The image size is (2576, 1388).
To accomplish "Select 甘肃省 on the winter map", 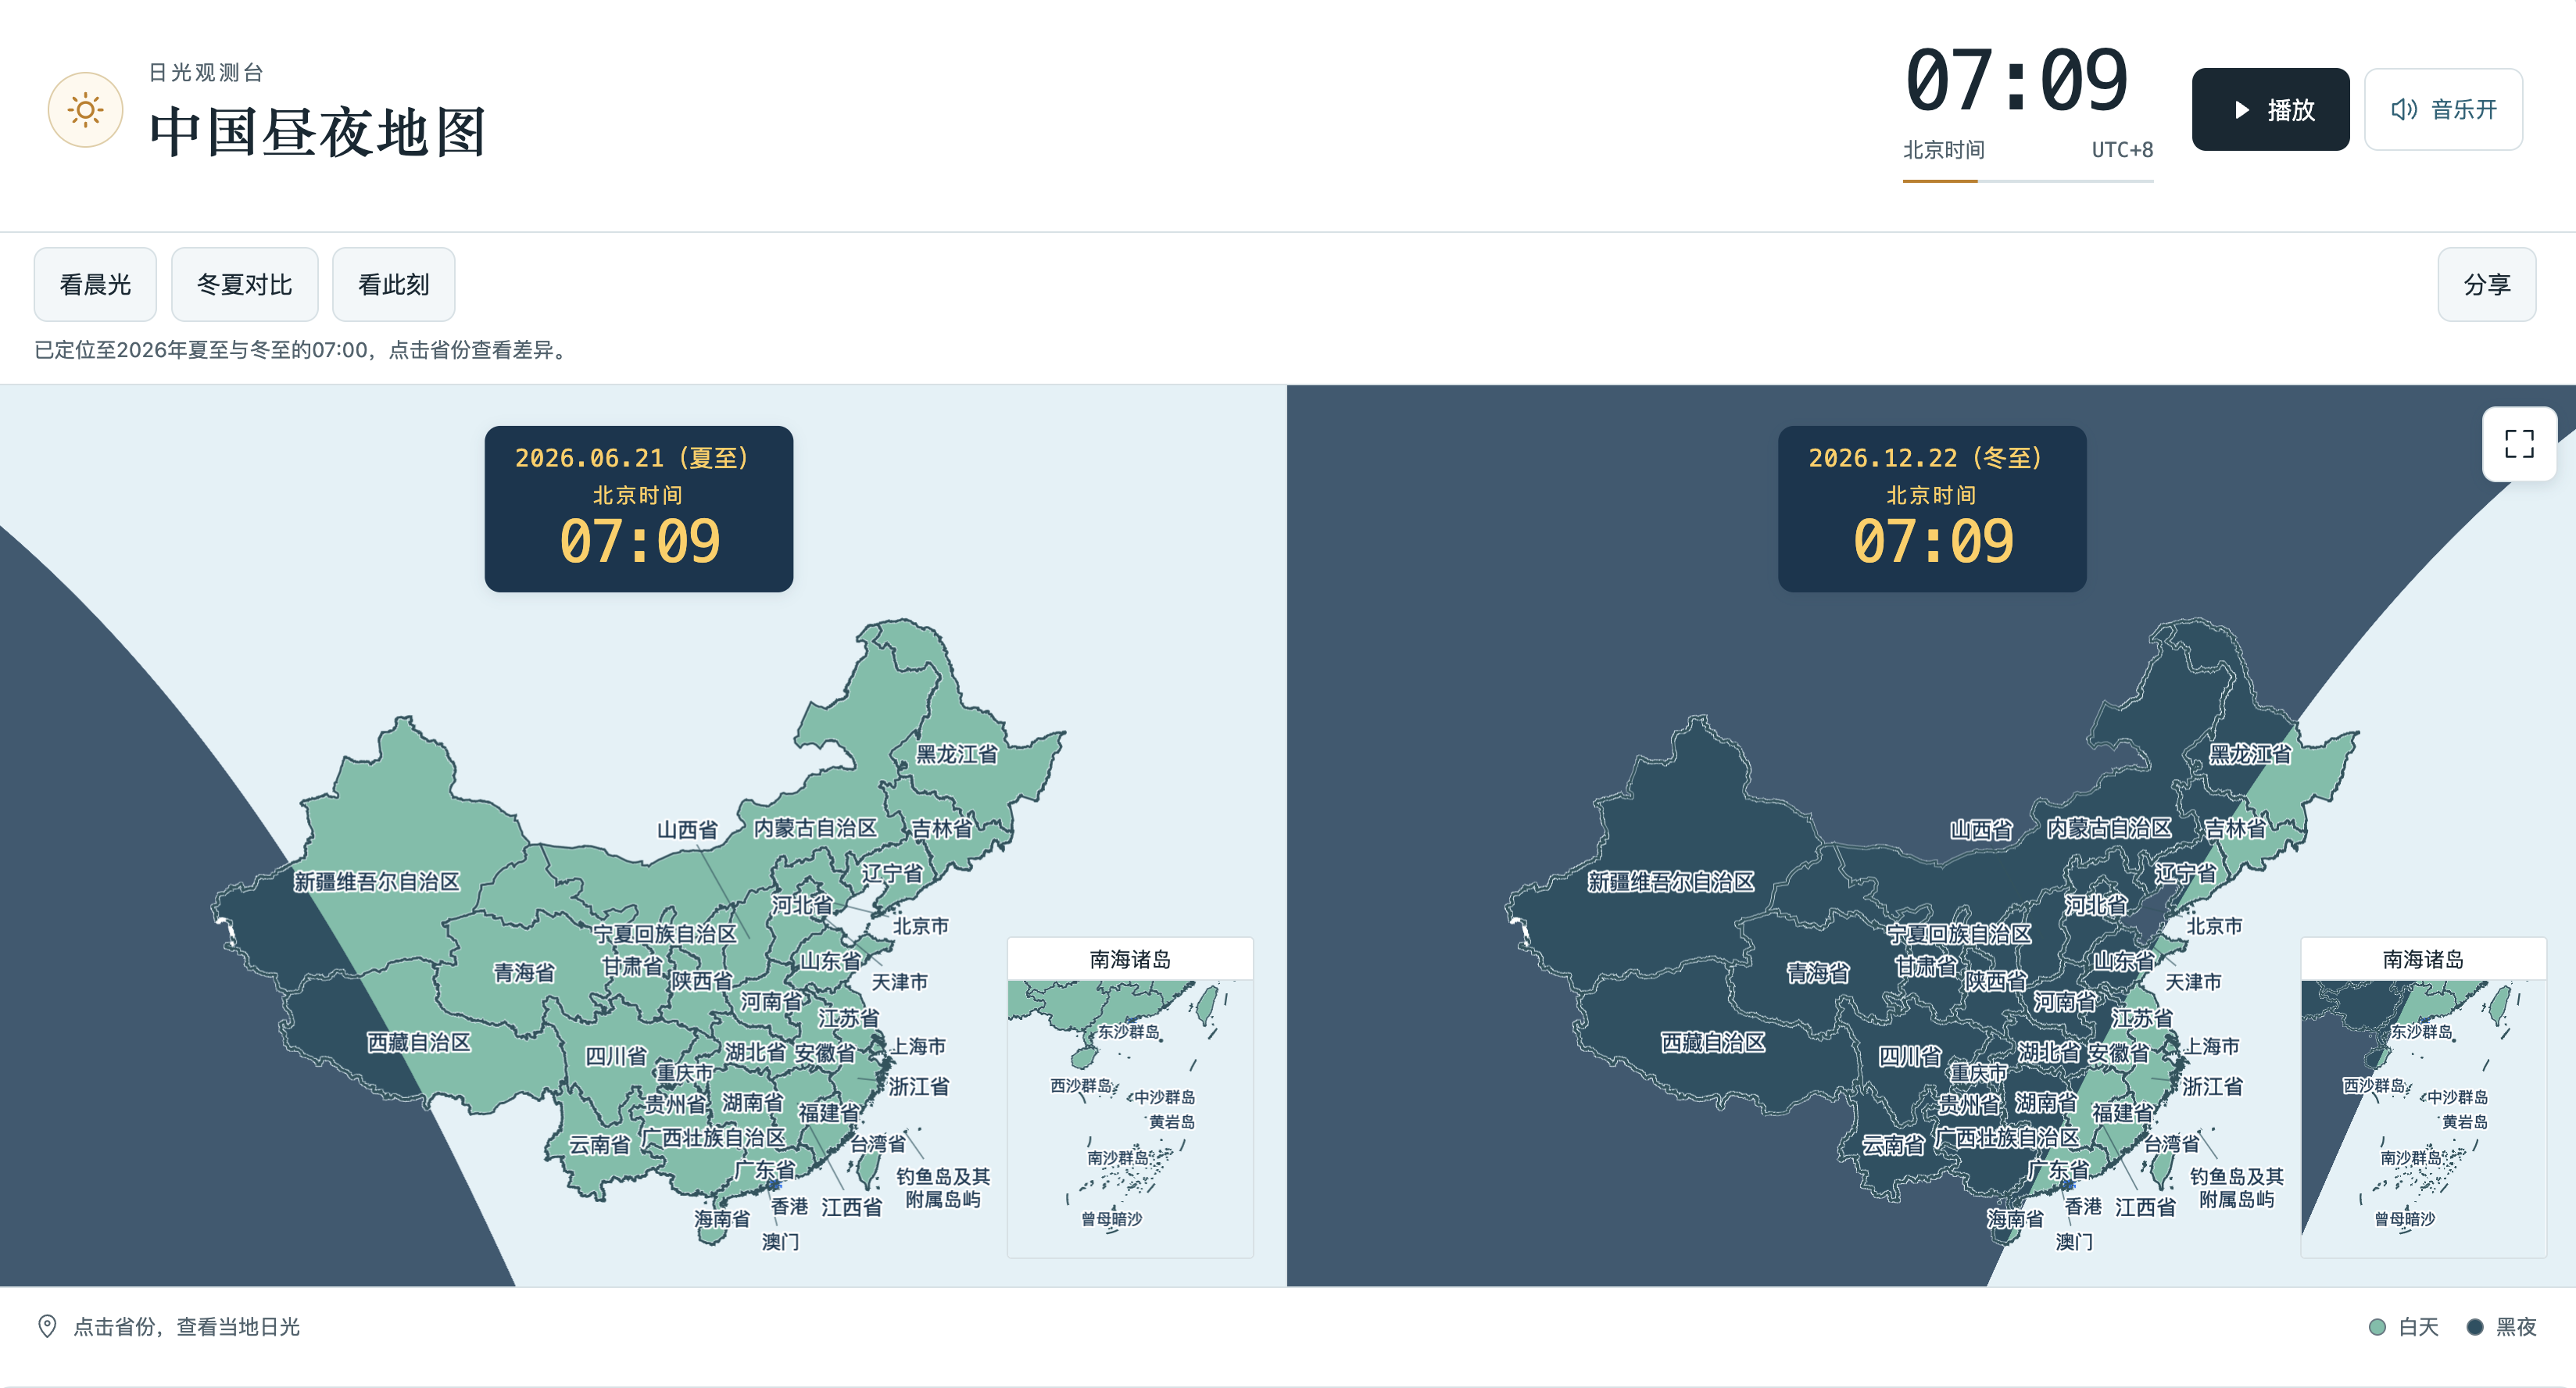I will click(1925, 966).
